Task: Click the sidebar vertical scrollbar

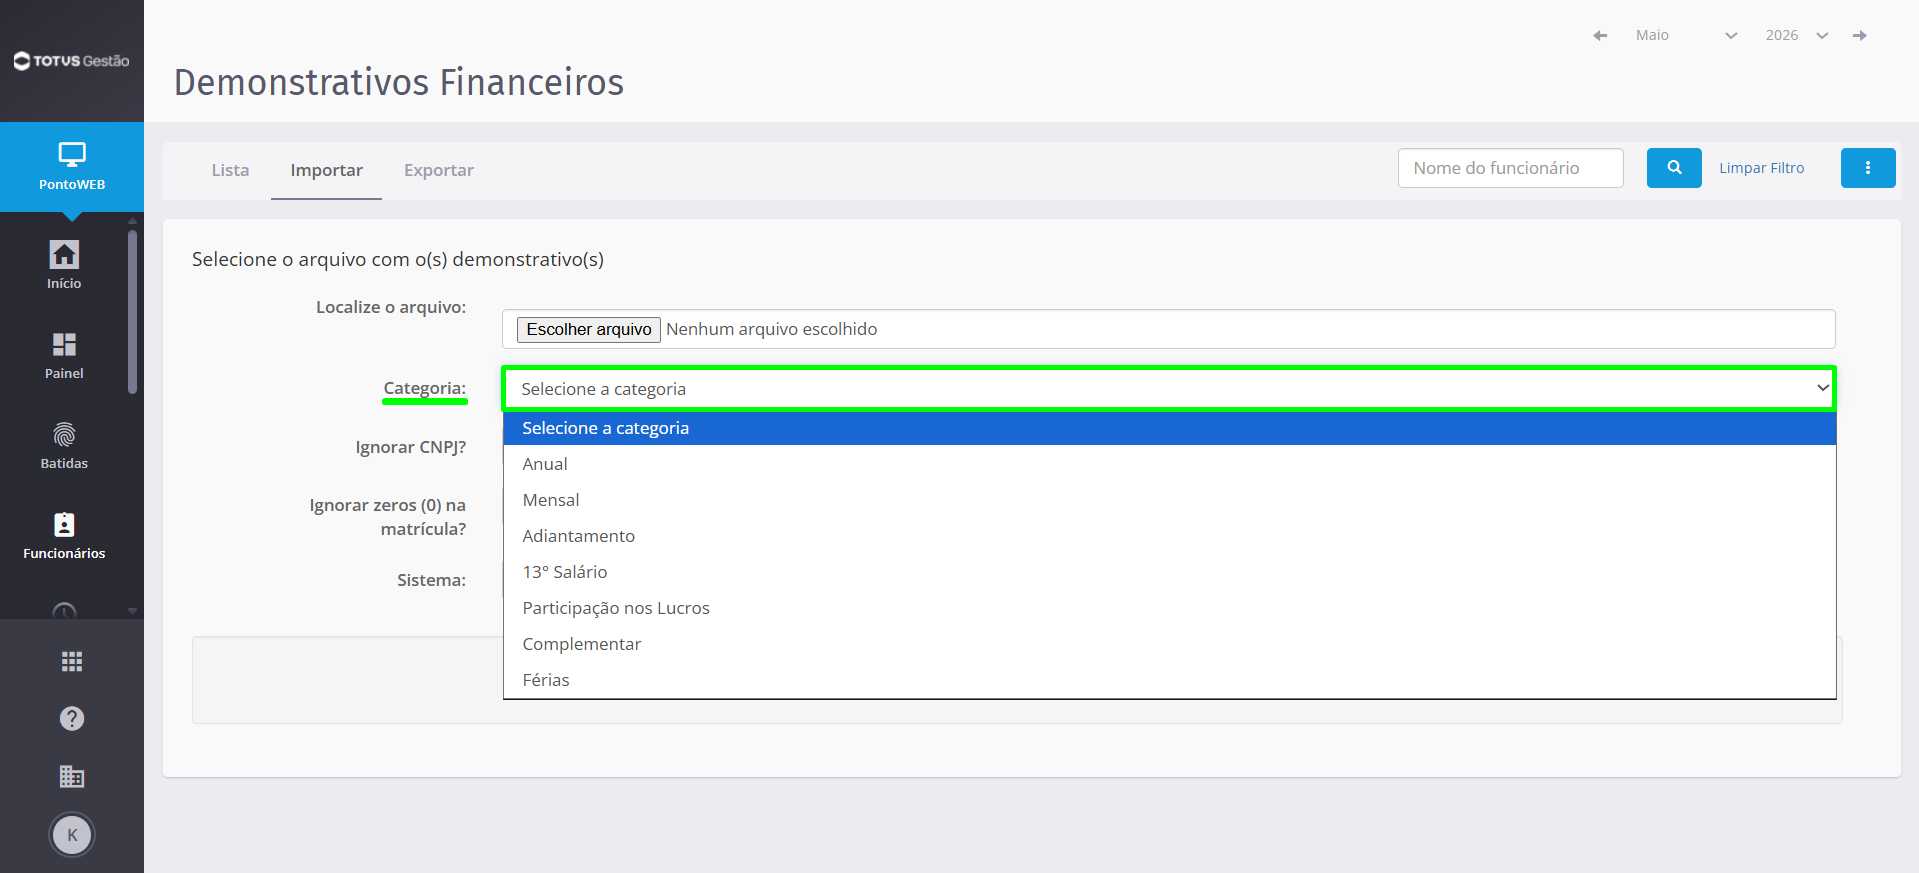Action: click(x=132, y=312)
